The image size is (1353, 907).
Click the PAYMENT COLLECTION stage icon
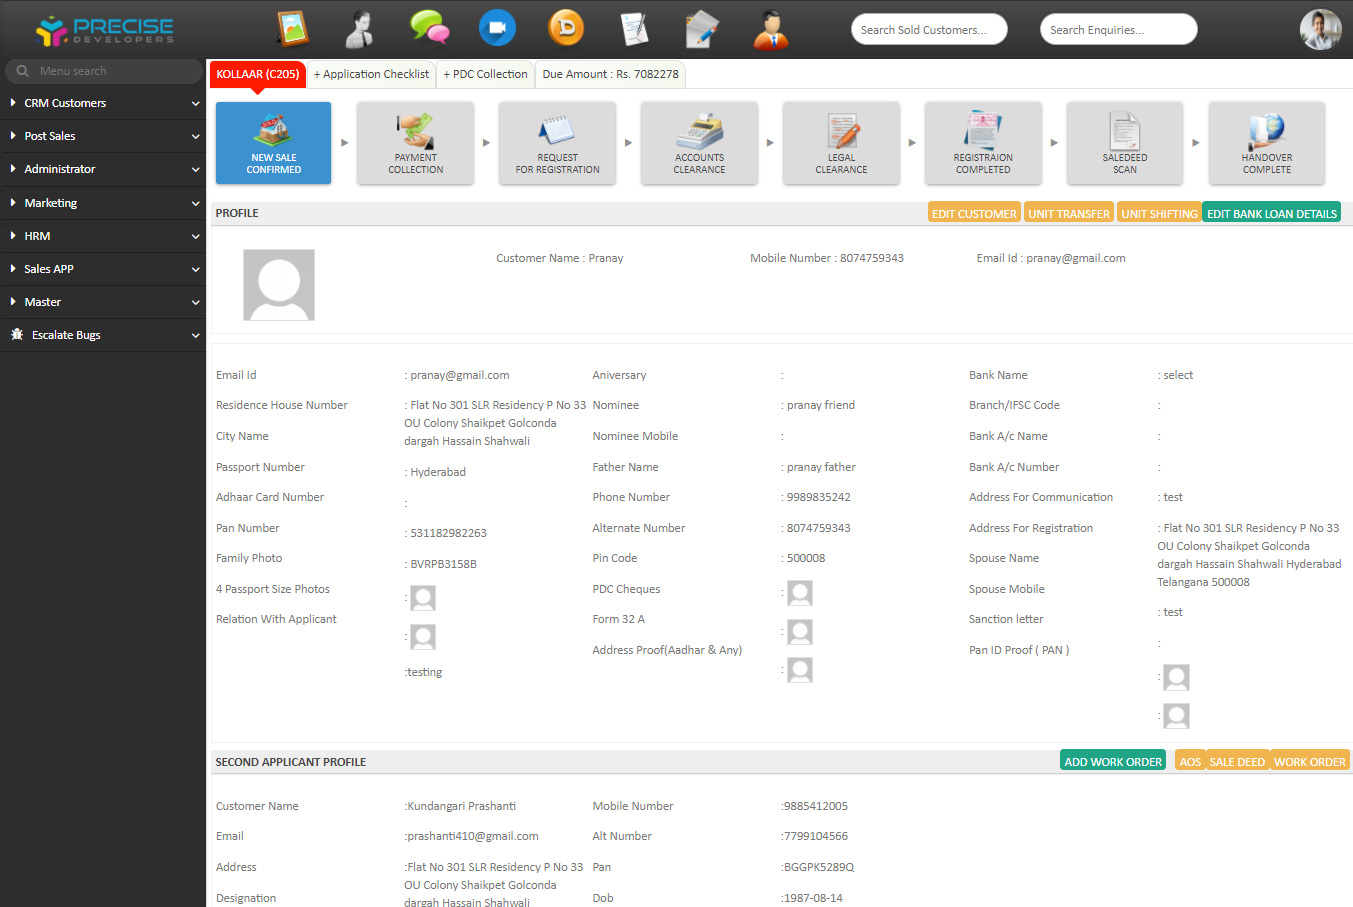(415, 142)
